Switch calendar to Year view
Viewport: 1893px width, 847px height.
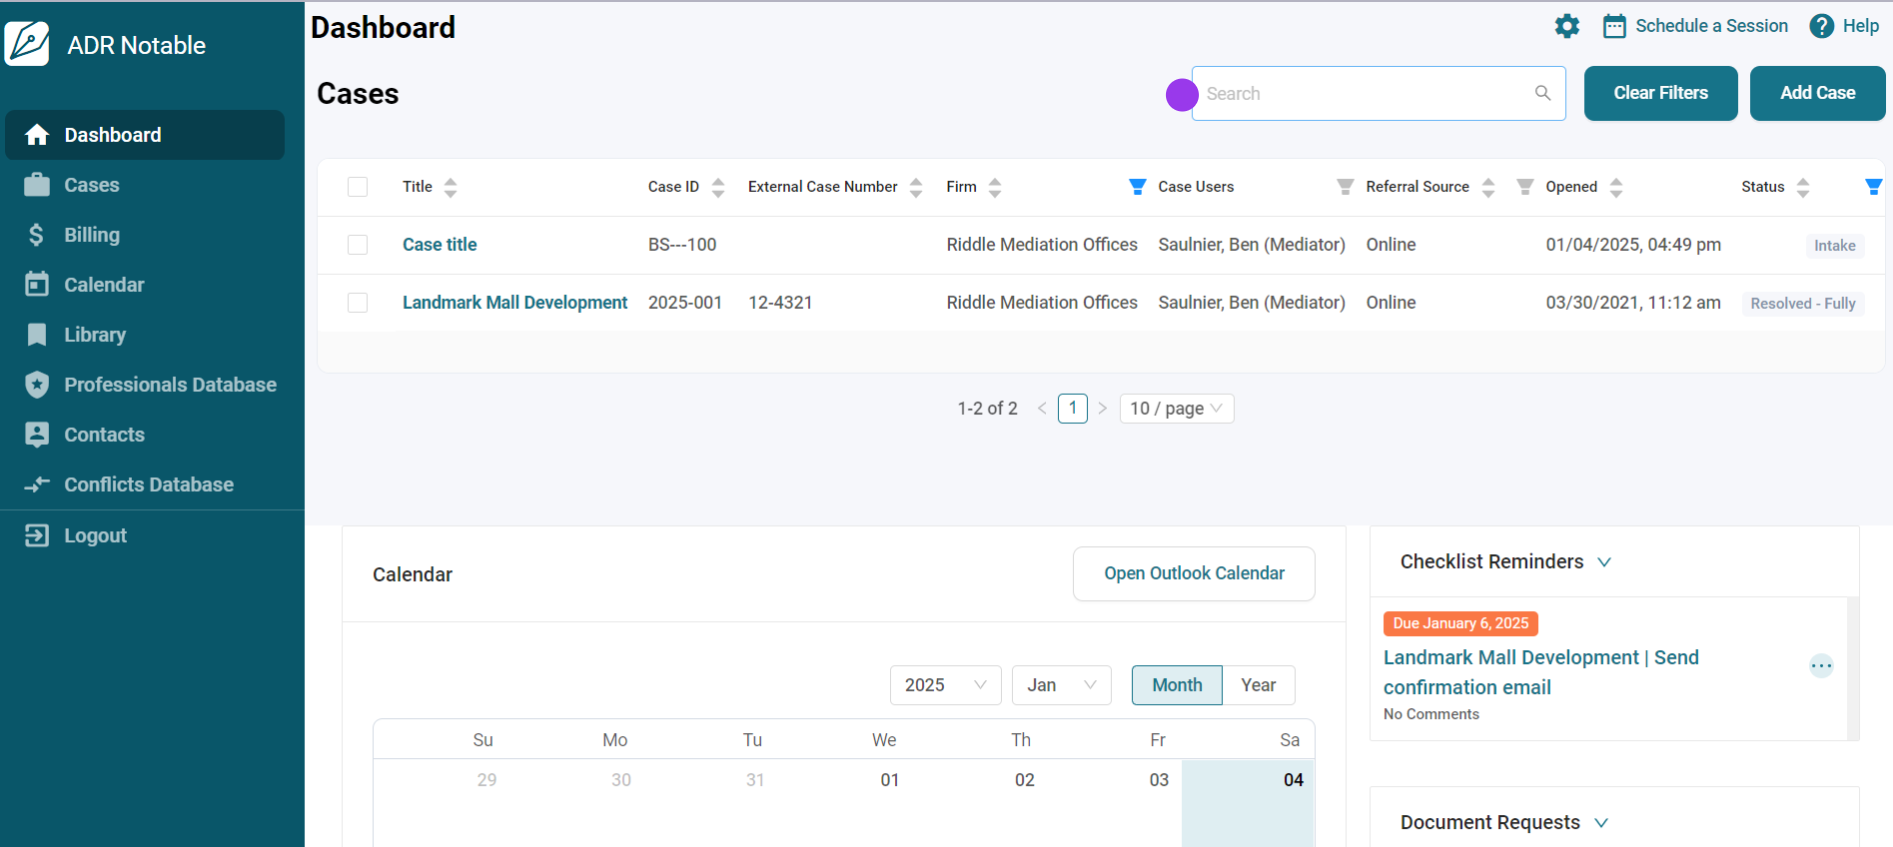click(x=1257, y=685)
